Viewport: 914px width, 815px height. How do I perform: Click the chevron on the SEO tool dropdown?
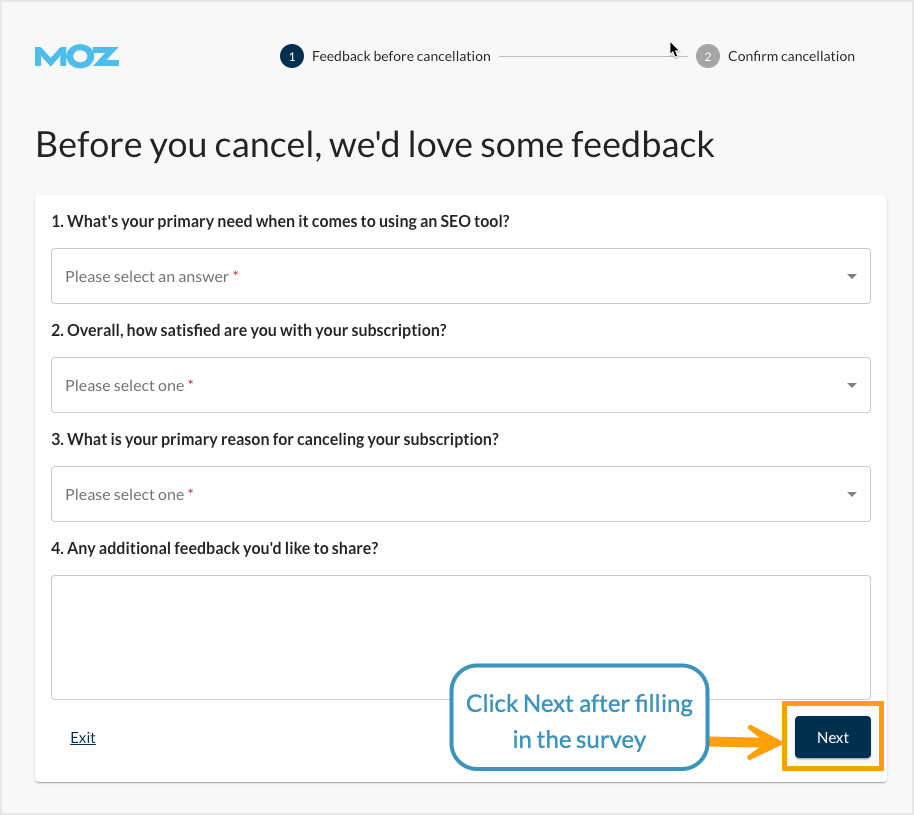click(851, 276)
